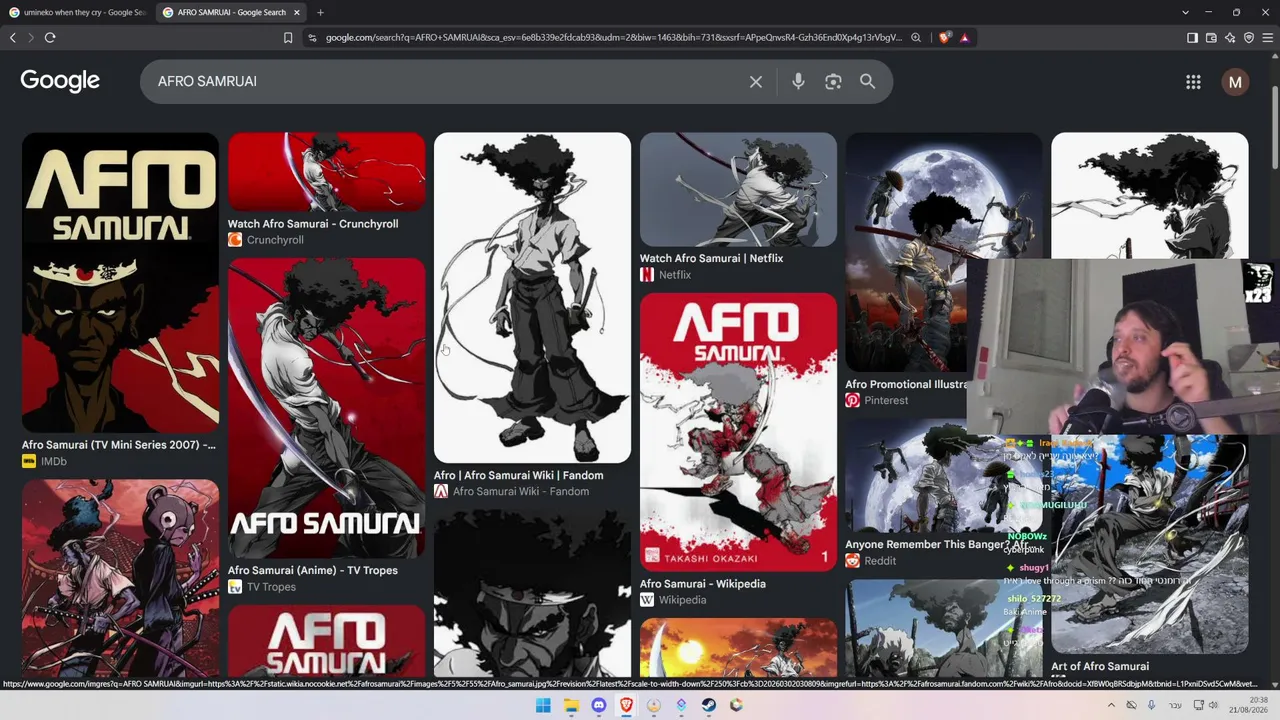
Task: Click the 'Crunchyroll' source label
Action: pyautogui.click(x=275, y=240)
